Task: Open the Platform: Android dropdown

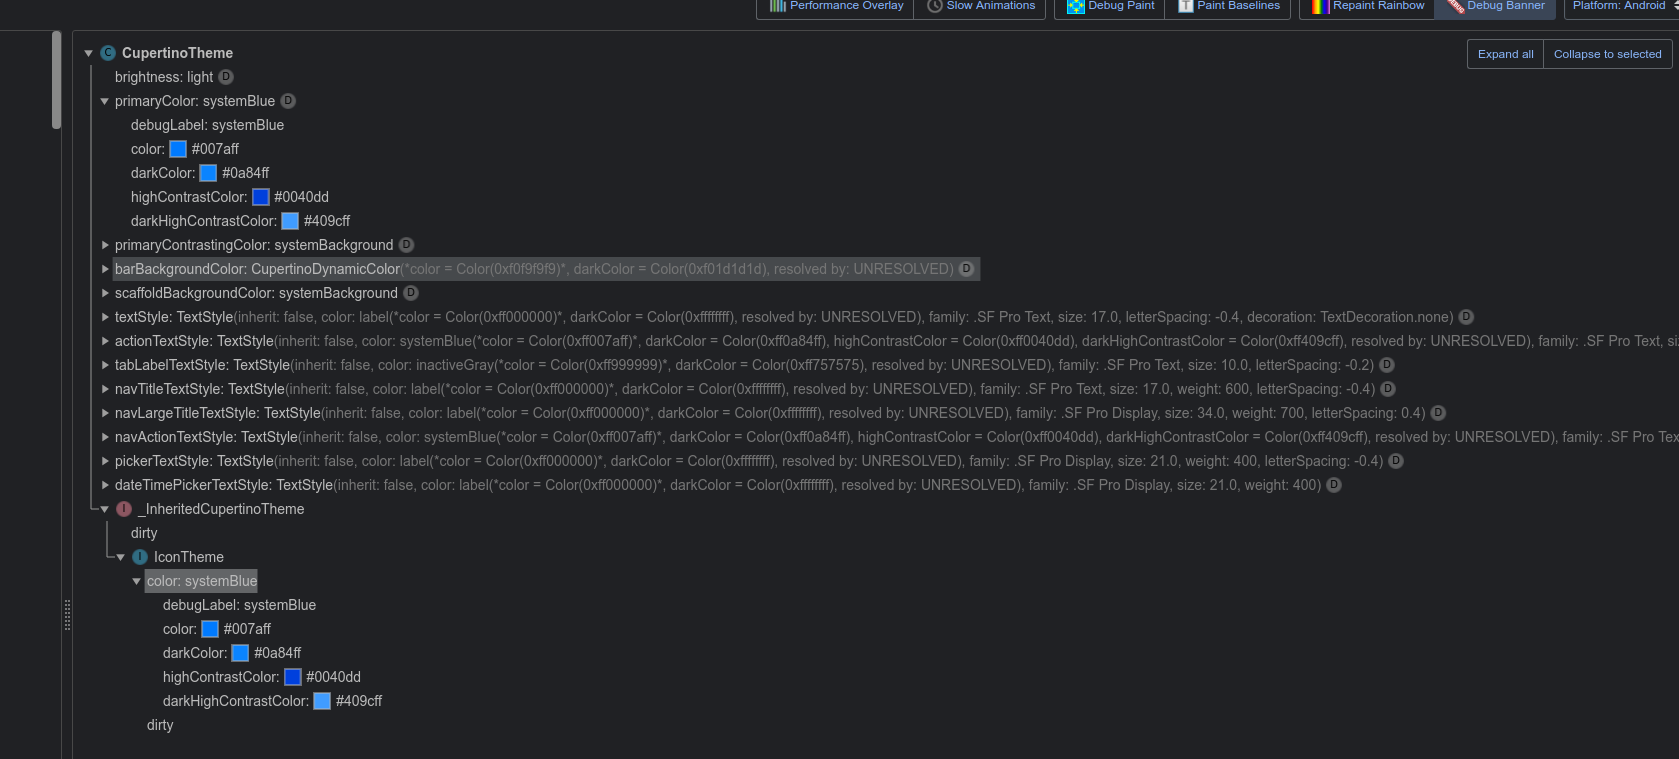Action: click(x=1622, y=7)
